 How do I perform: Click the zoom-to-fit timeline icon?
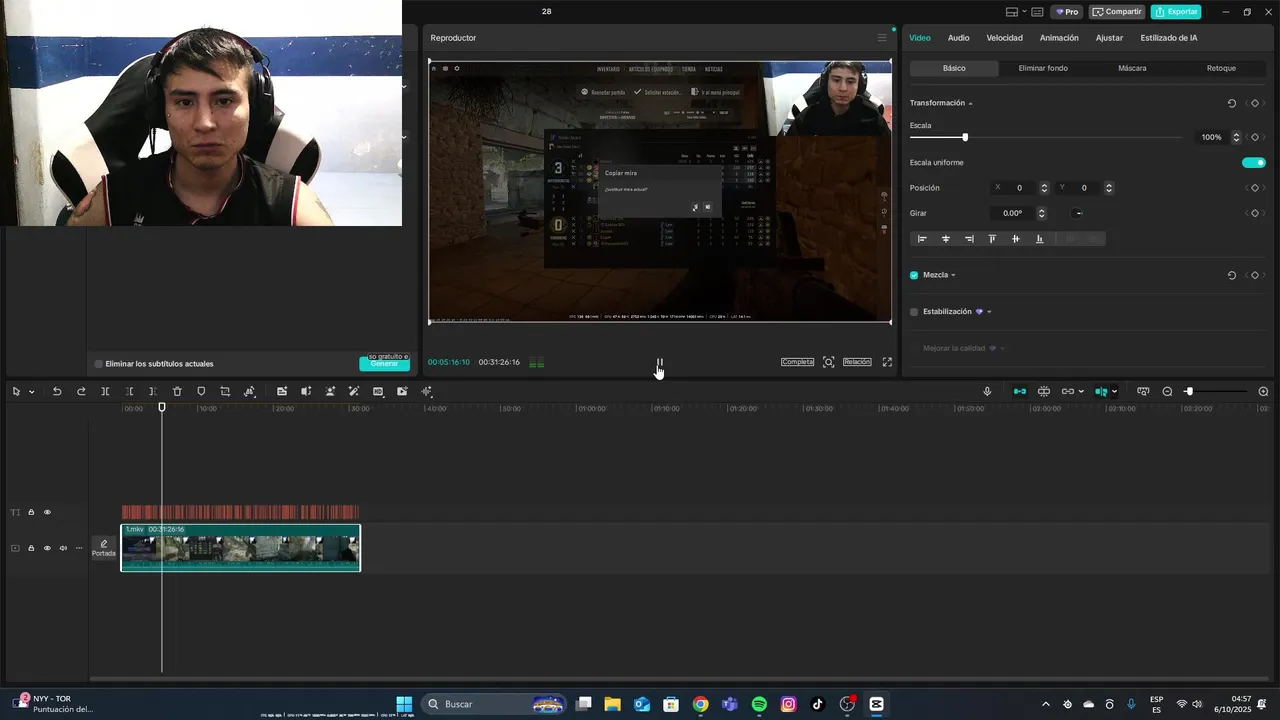tap(1143, 392)
